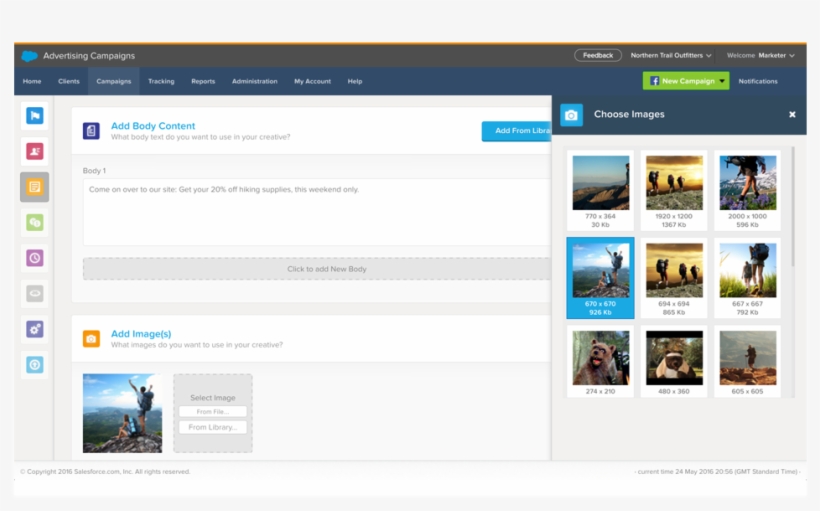Open the green coins budget sidebar icon

35,222
